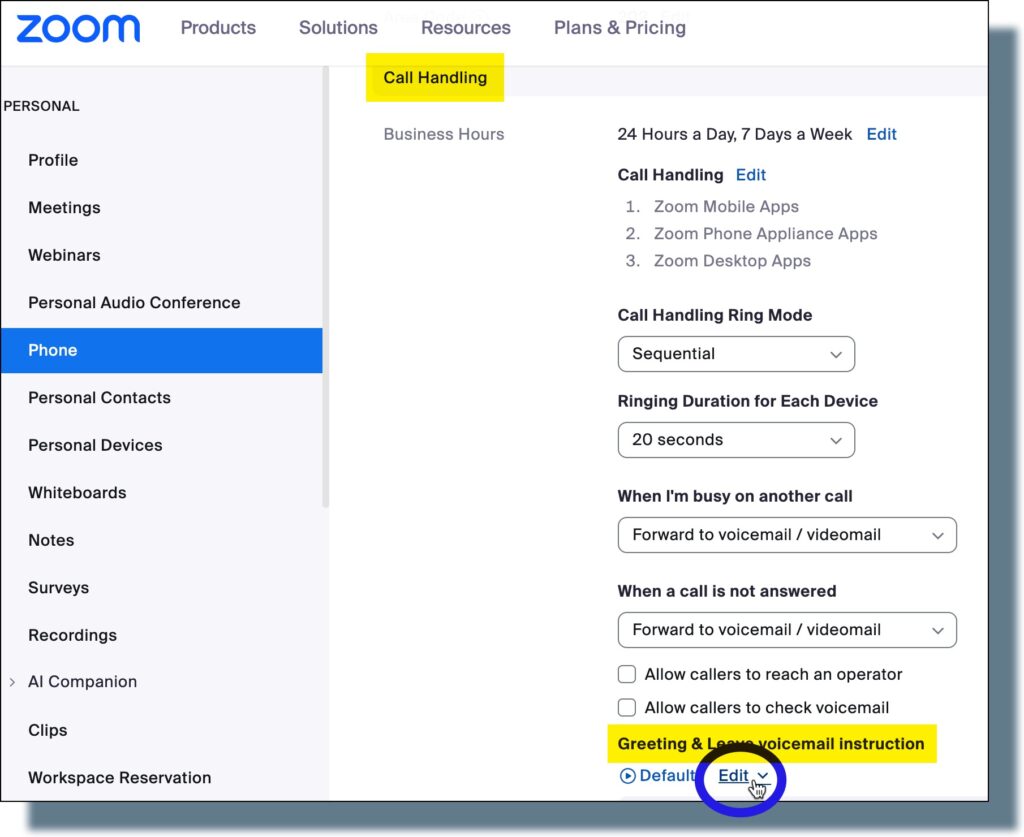
Task: Open the Products menu
Action: coord(217,28)
